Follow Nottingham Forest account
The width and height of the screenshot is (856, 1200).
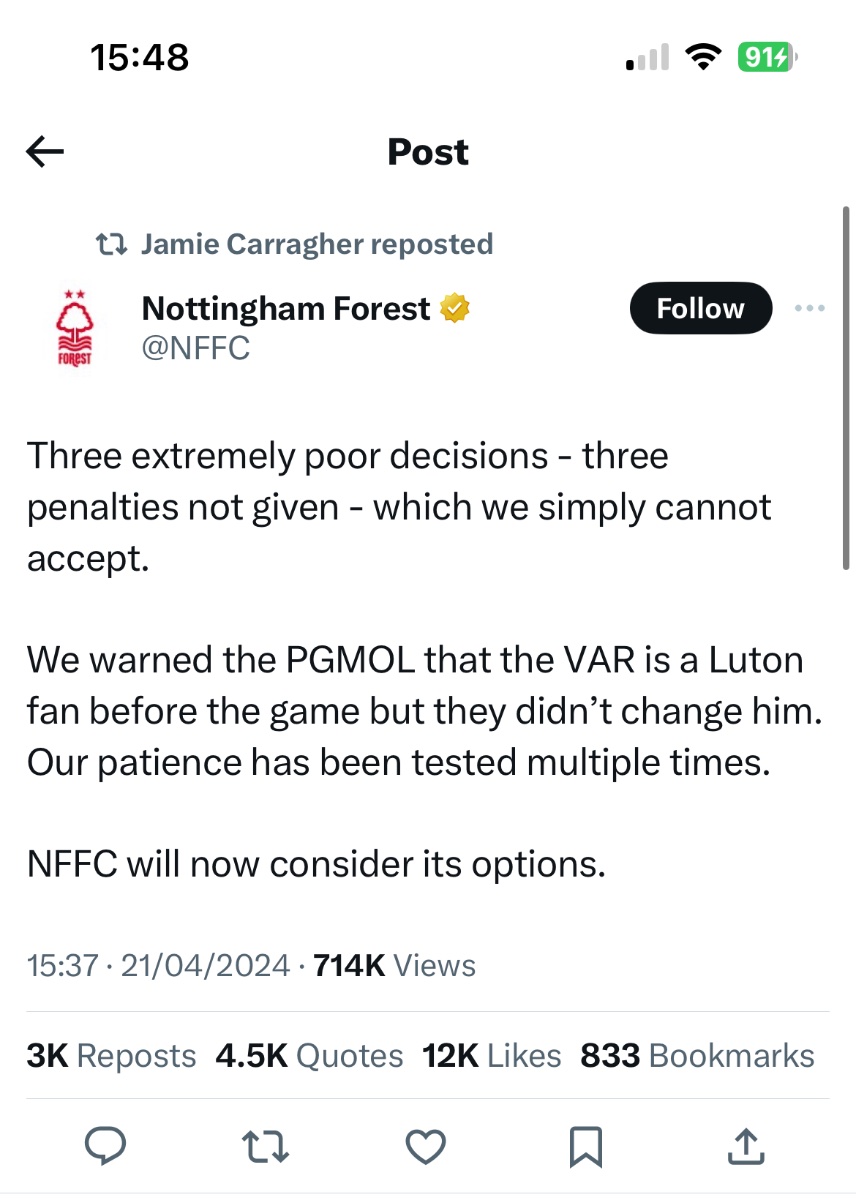click(x=700, y=308)
